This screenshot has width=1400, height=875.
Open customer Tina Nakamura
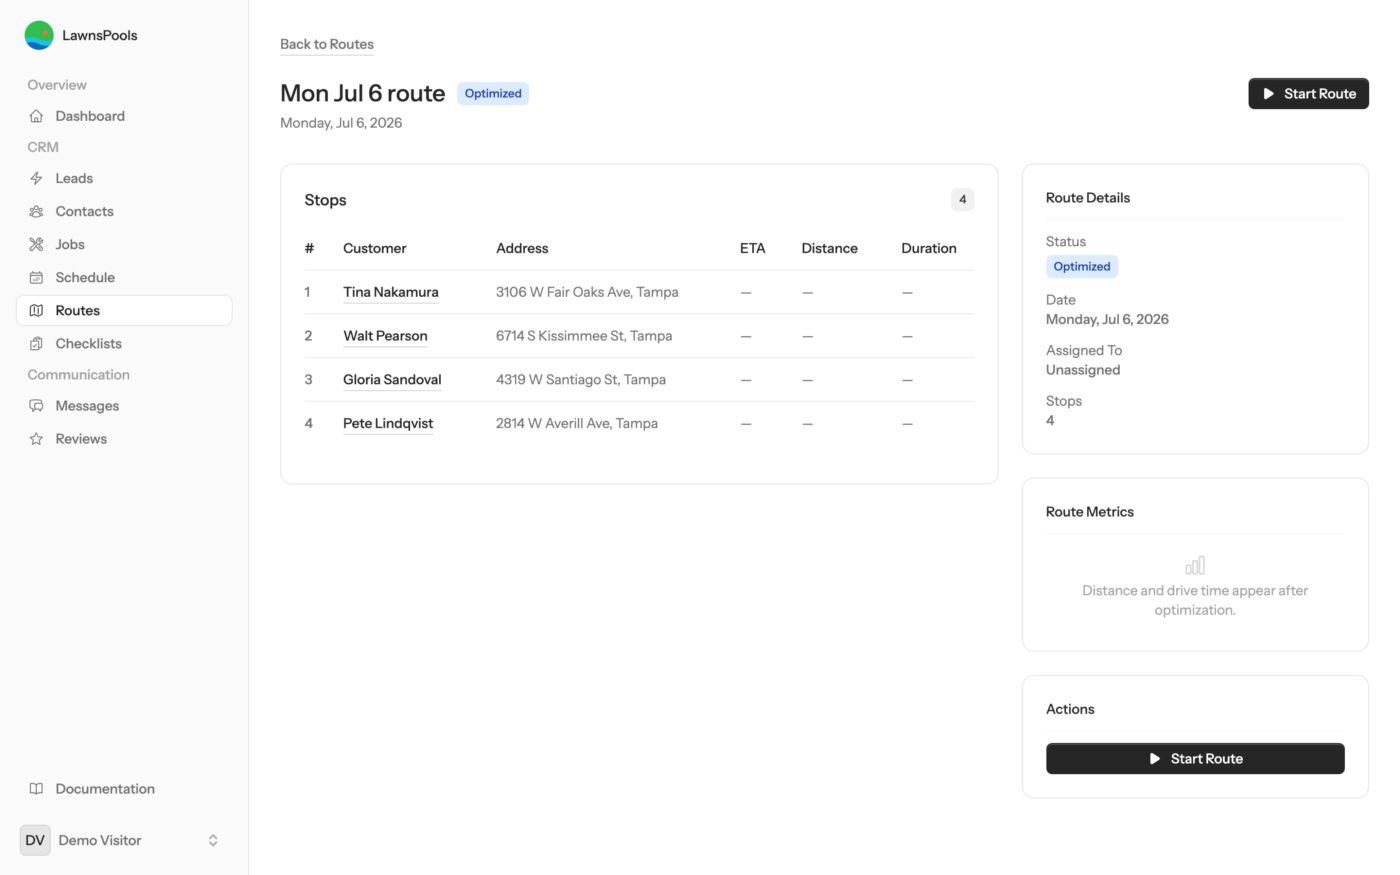(x=391, y=292)
